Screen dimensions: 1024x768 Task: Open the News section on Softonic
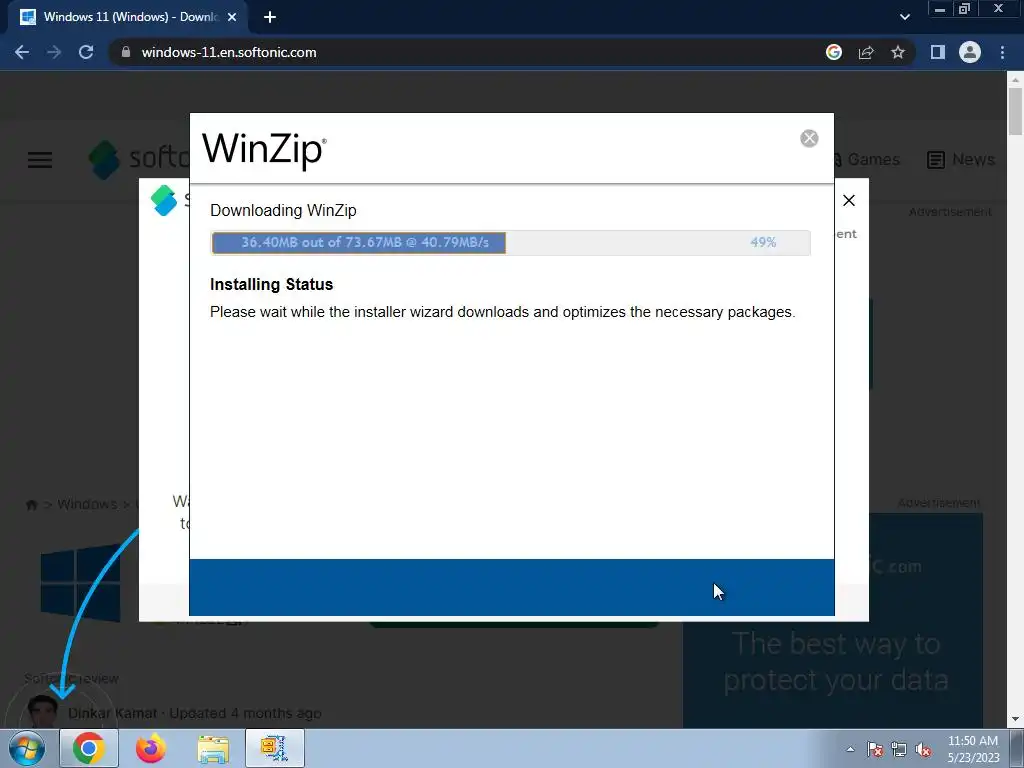coord(961,159)
